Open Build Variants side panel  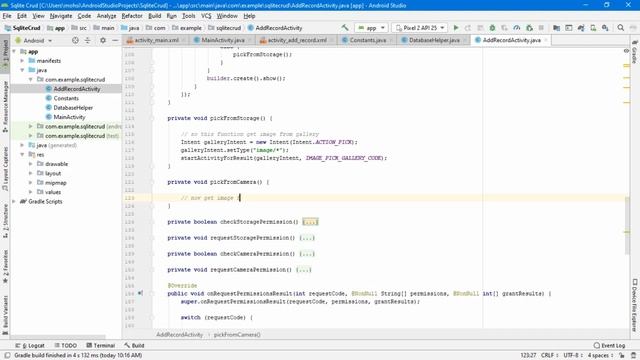(x=5, y=315)
